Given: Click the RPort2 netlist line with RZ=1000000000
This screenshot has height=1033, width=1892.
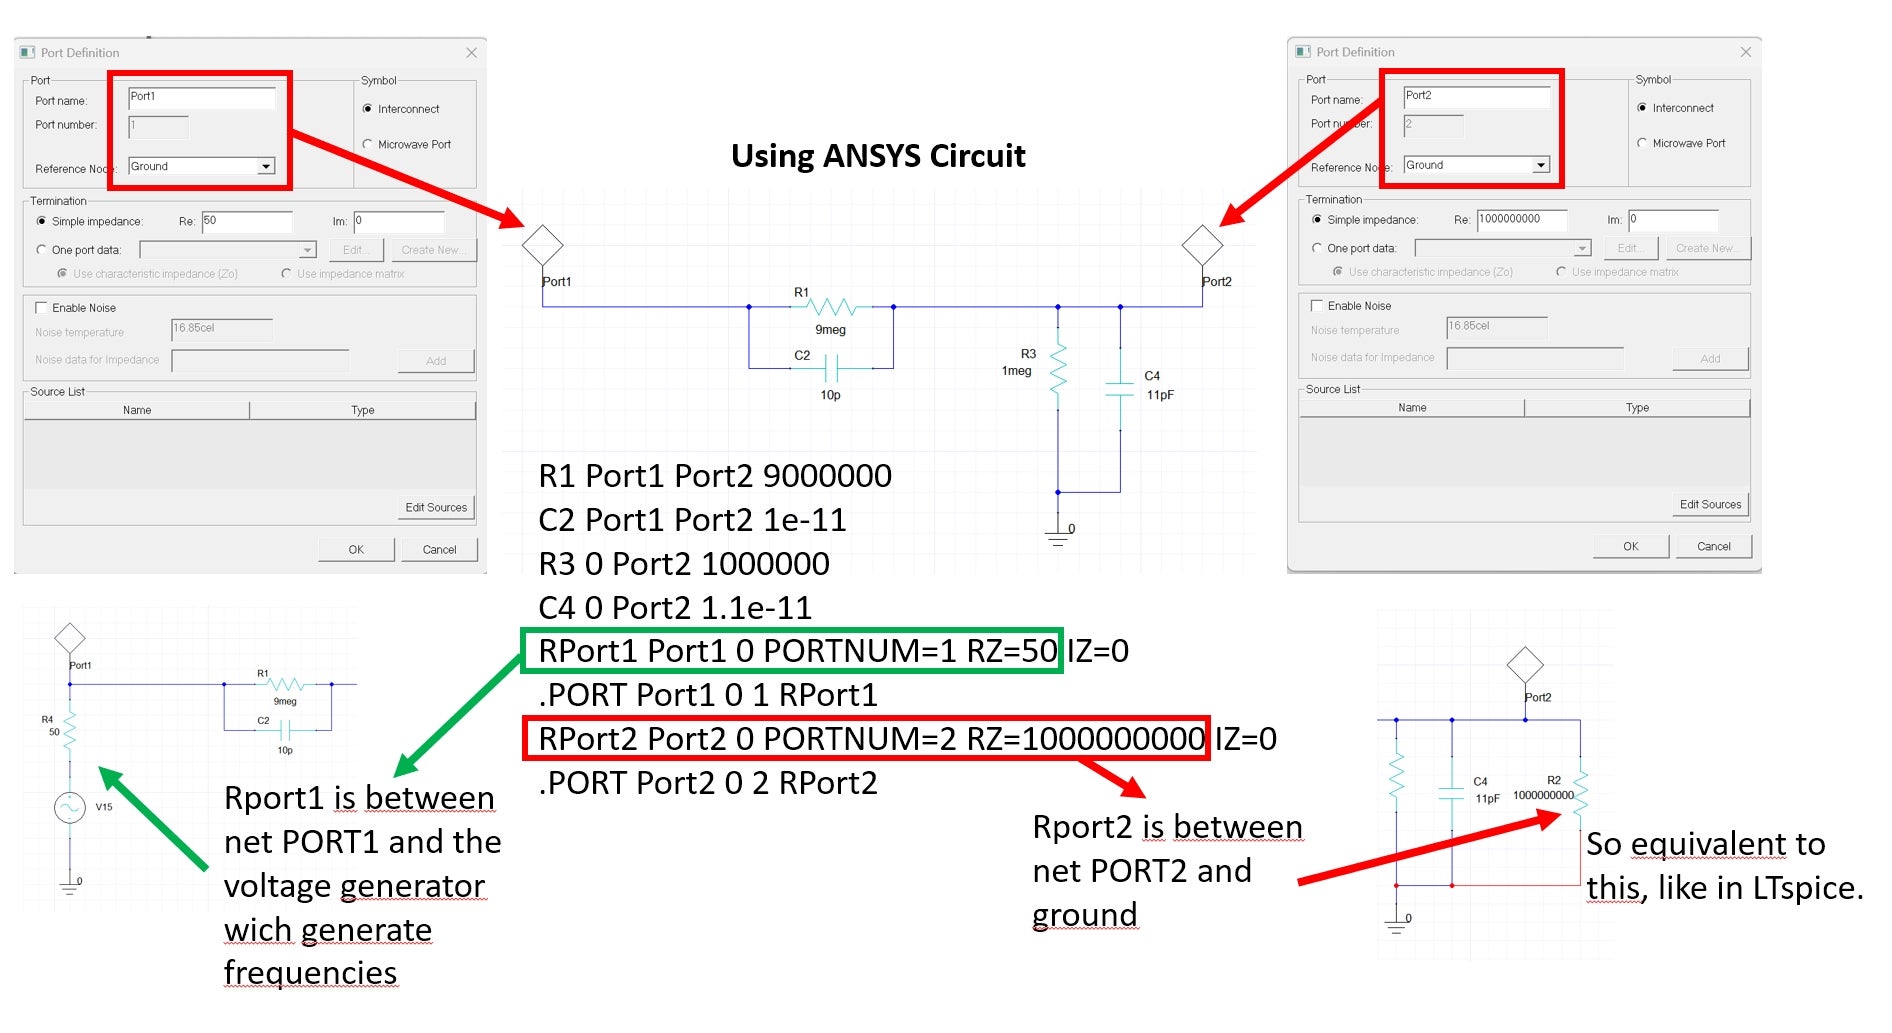Looking at the screenshot, I should coord(907,739).
